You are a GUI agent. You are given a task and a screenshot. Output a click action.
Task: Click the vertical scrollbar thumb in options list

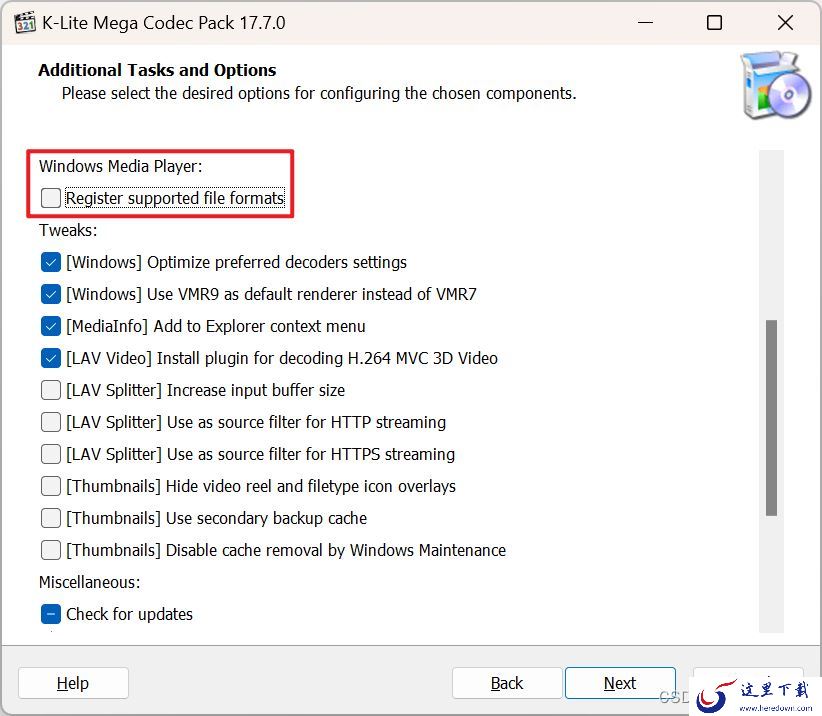click(771, 418)
